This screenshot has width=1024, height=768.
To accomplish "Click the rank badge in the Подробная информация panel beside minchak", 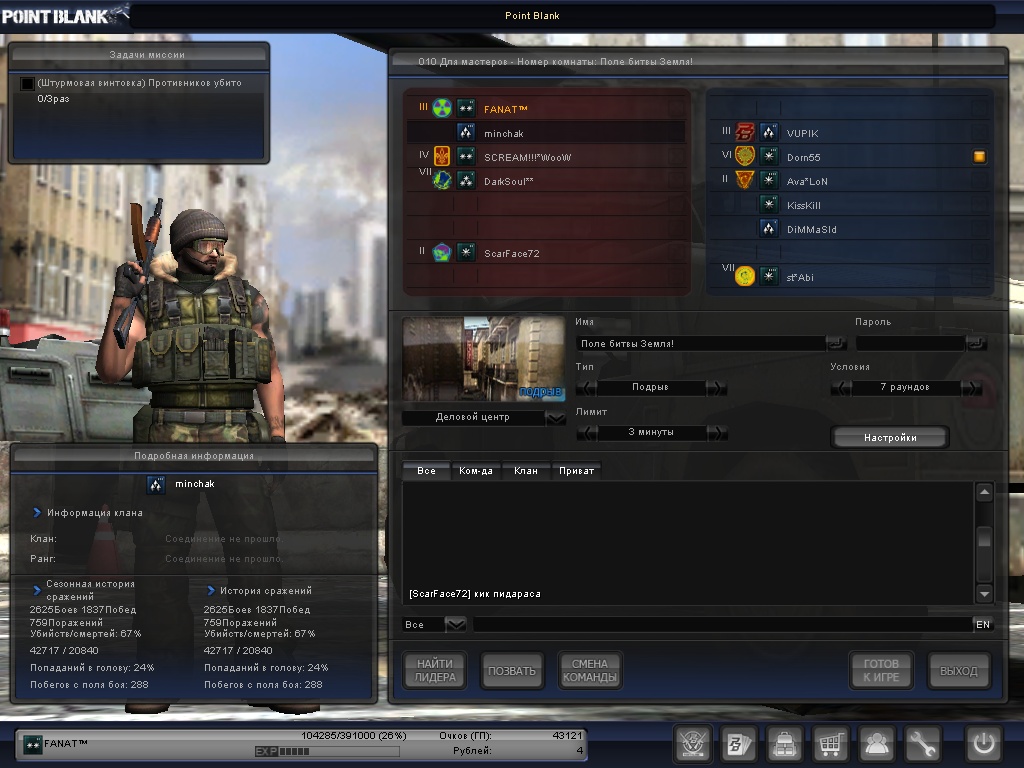I will pos(156,484).
